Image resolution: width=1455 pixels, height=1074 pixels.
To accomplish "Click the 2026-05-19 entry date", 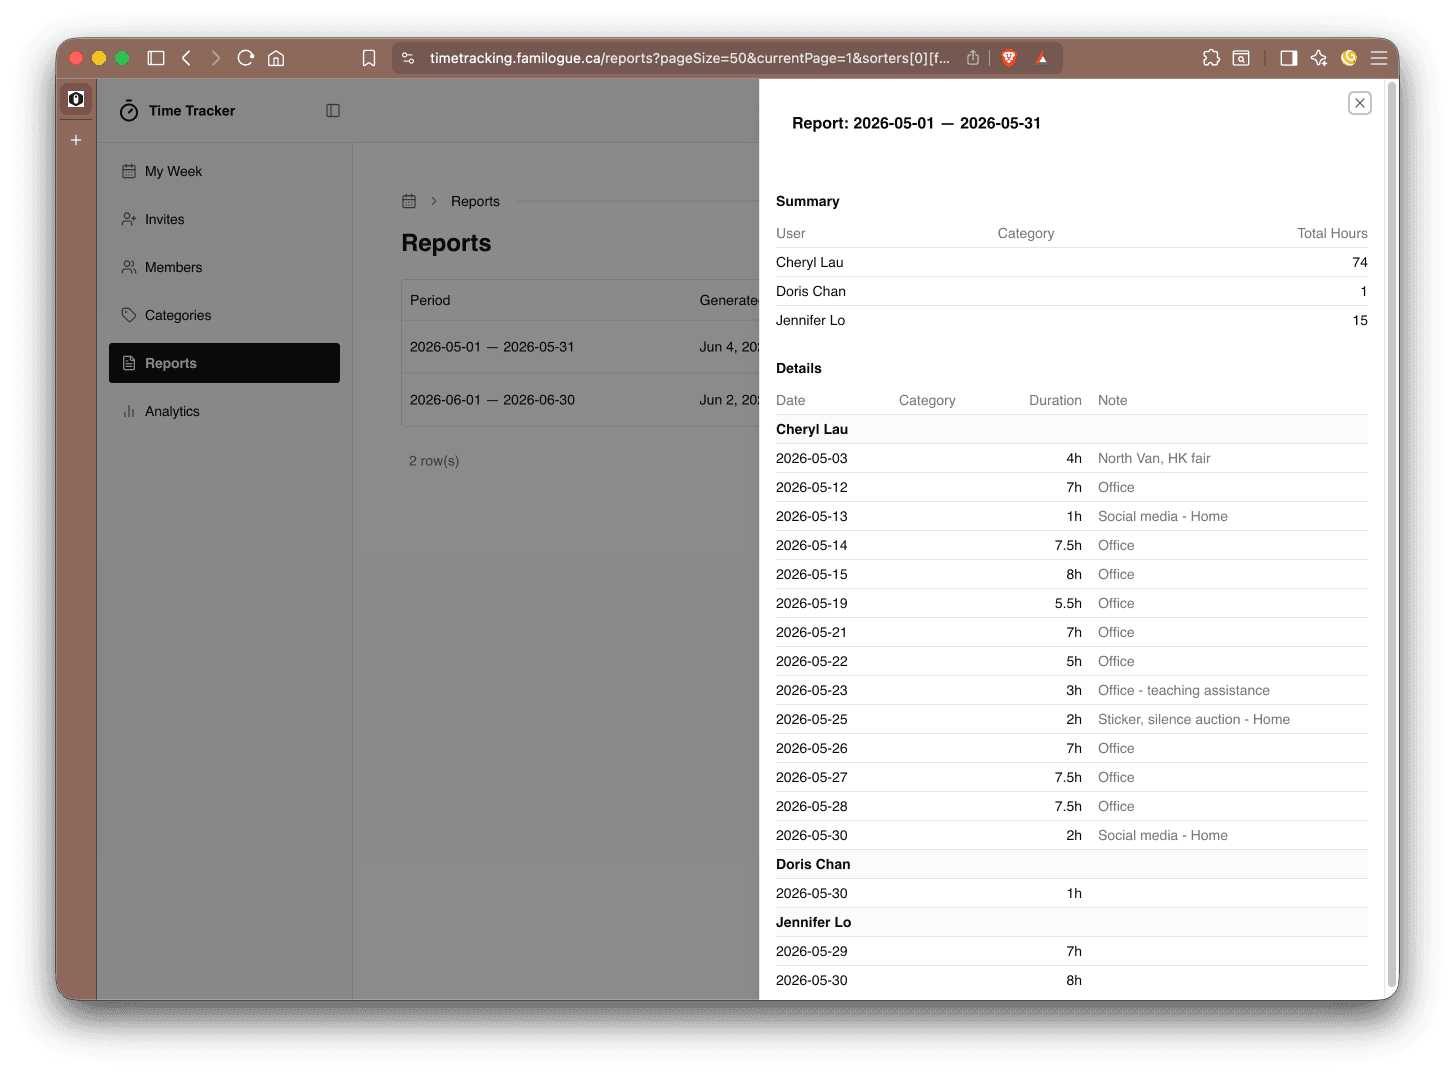I will coord(812,603).
